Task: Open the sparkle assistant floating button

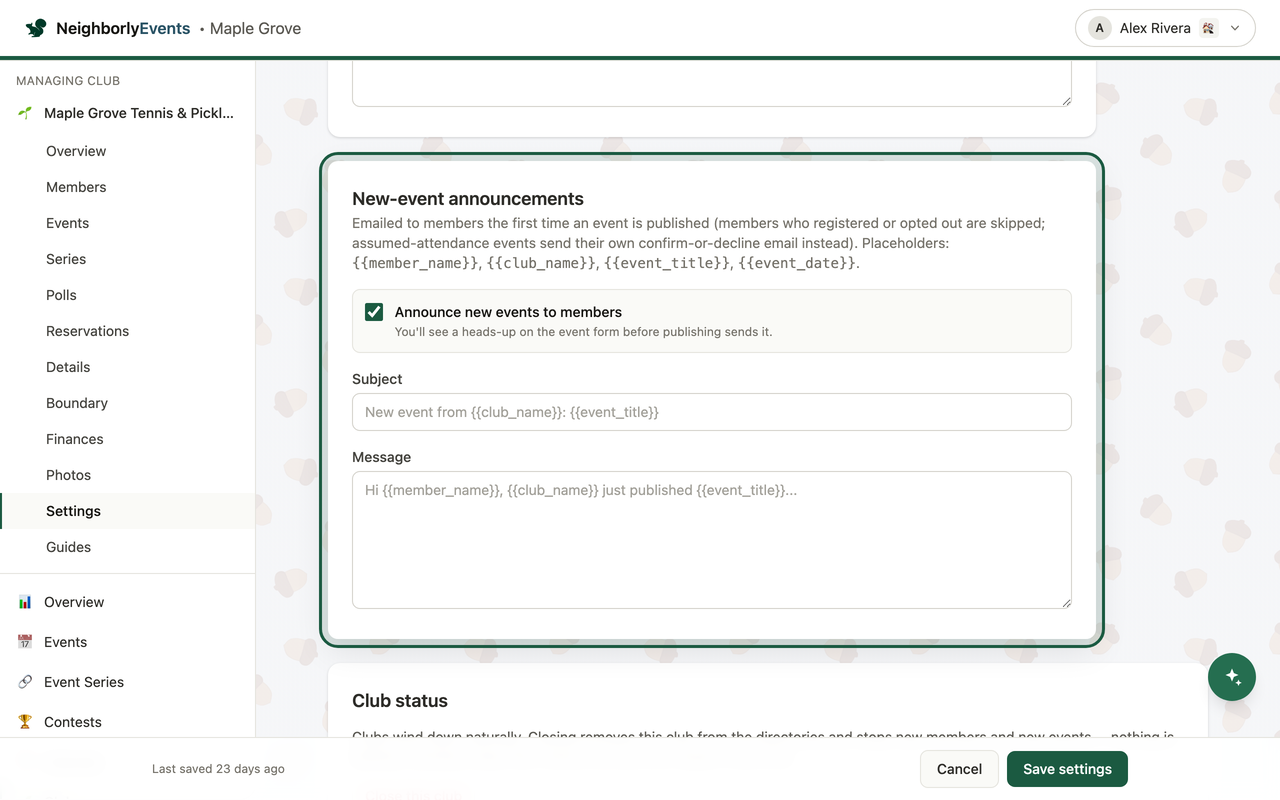Action: (1232, 677)
